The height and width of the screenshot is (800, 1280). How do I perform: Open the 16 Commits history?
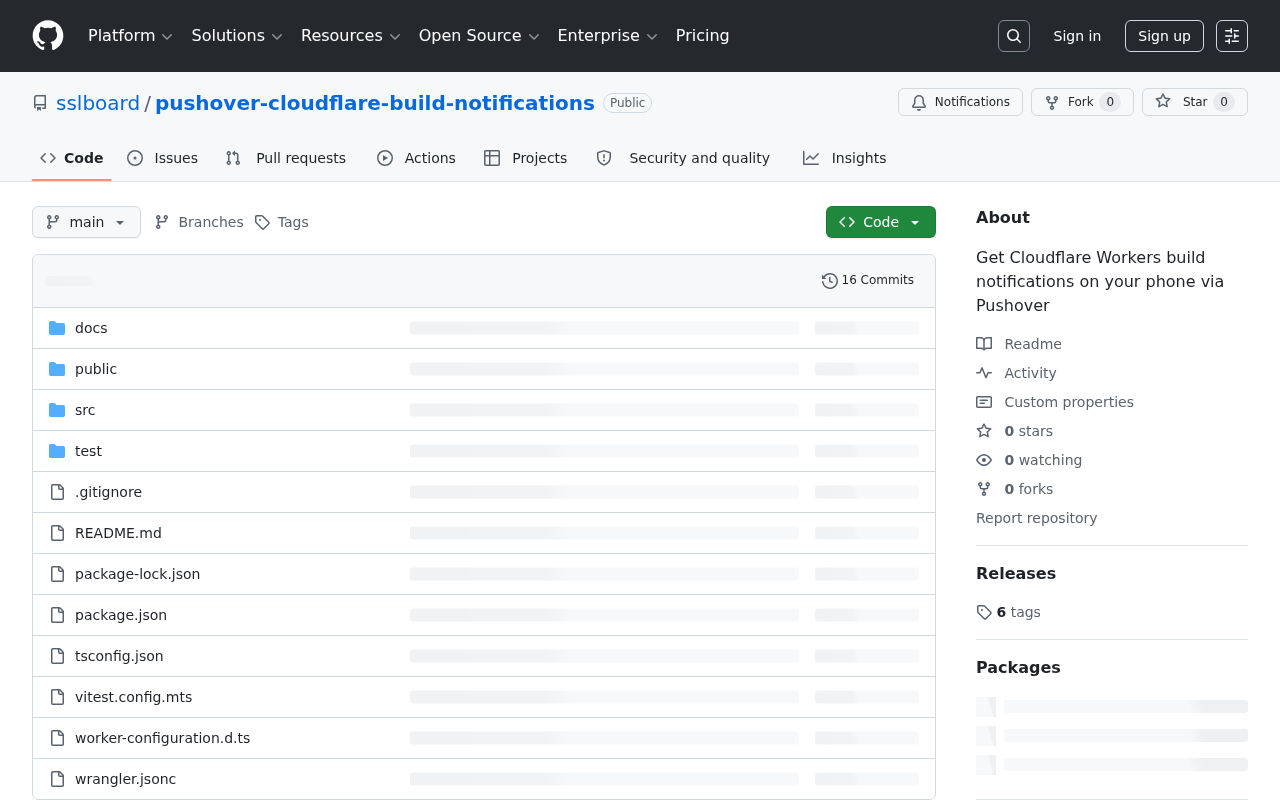[868, 280]
